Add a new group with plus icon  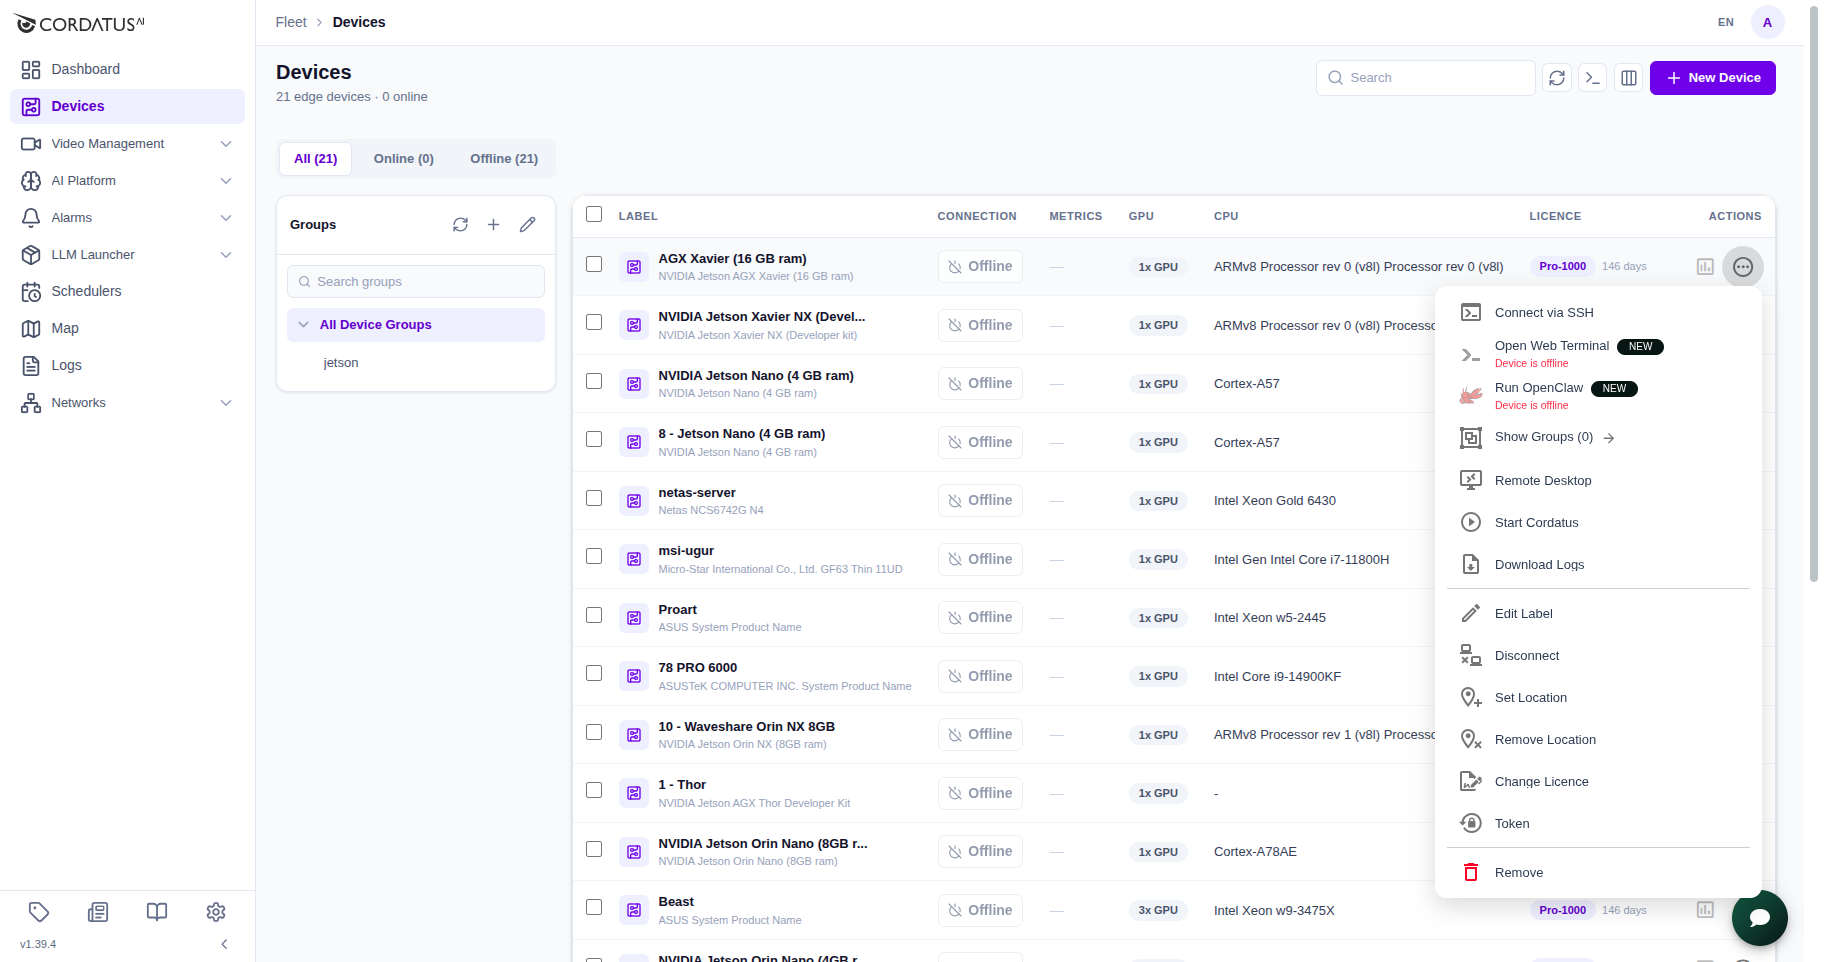coord(493,225)
